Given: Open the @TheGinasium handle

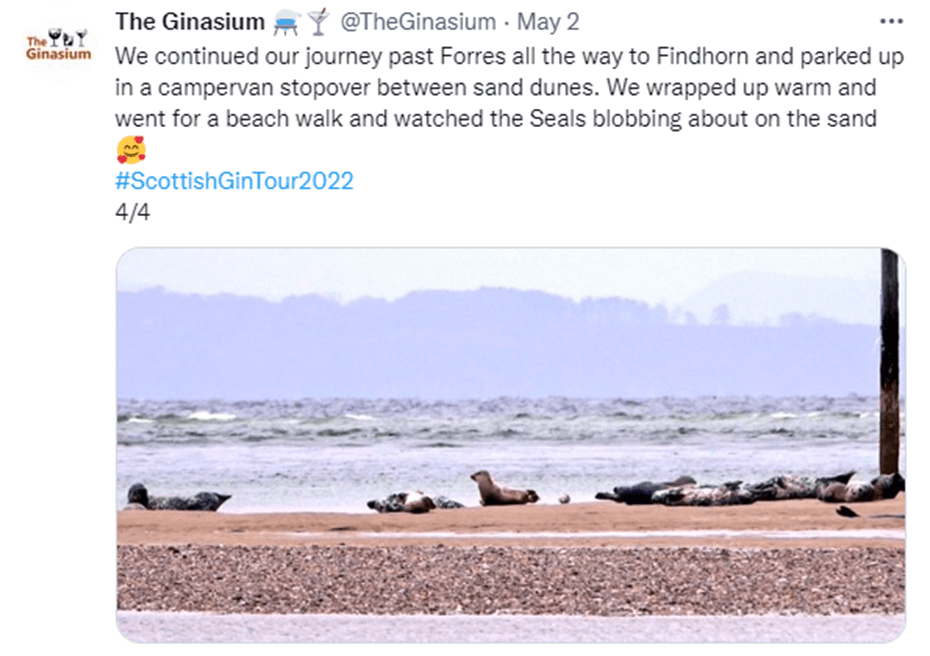Looking at the screenshot, I should 418,21.
